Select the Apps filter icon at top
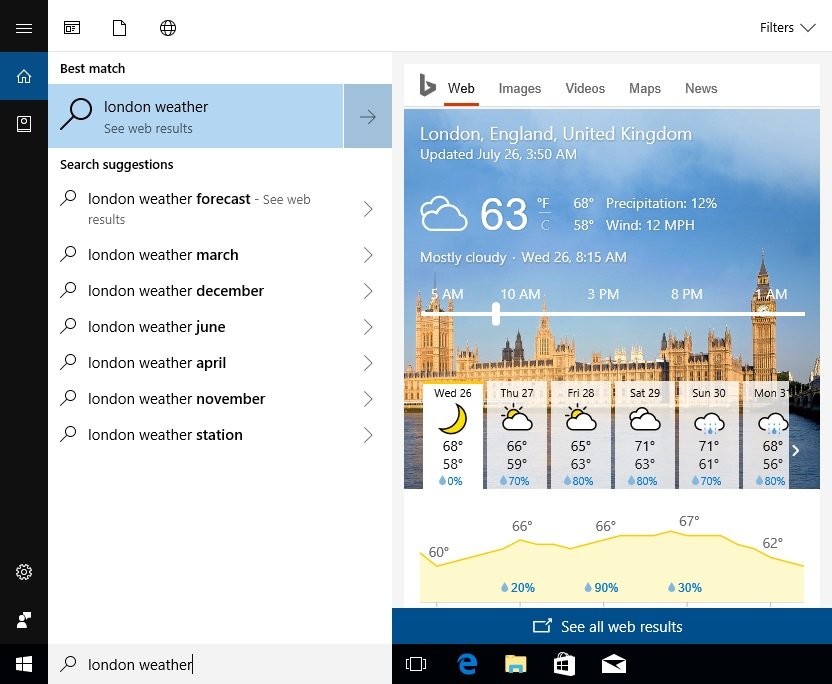Viewport: 832px width, 684px height. coord(72,28)
